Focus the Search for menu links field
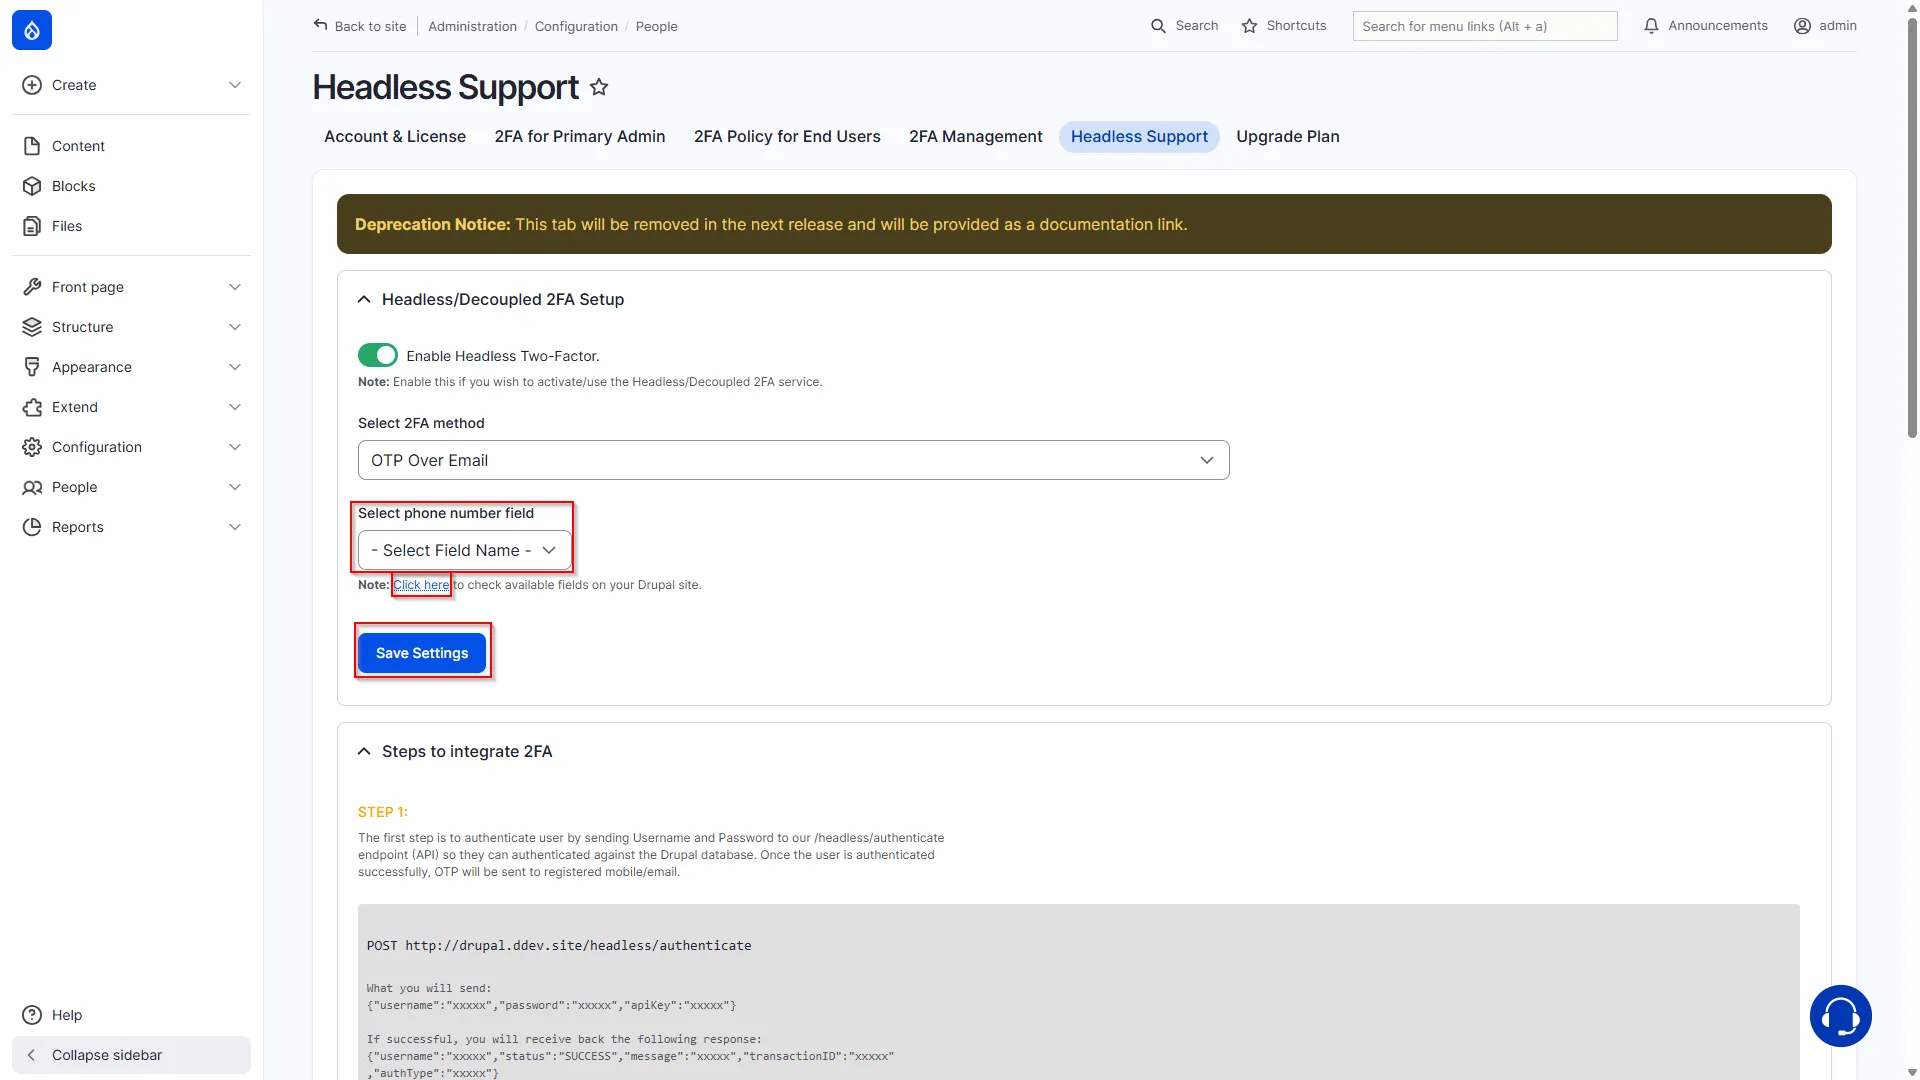1920x1080 pixels. point(1485,27)
